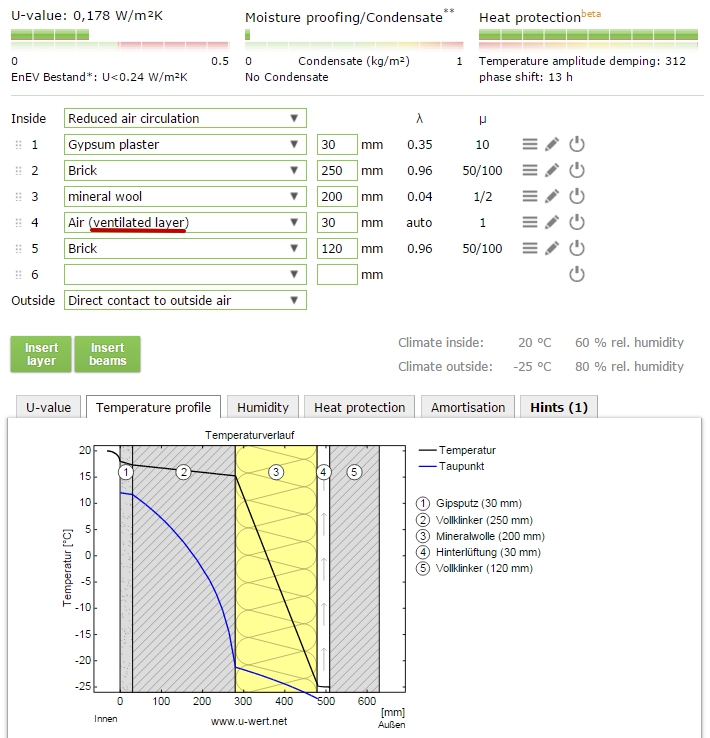The height and width of the screenshot is (738, 710).
Task: Open layer options menu for row 5 Brick
Action: (530, 248)
